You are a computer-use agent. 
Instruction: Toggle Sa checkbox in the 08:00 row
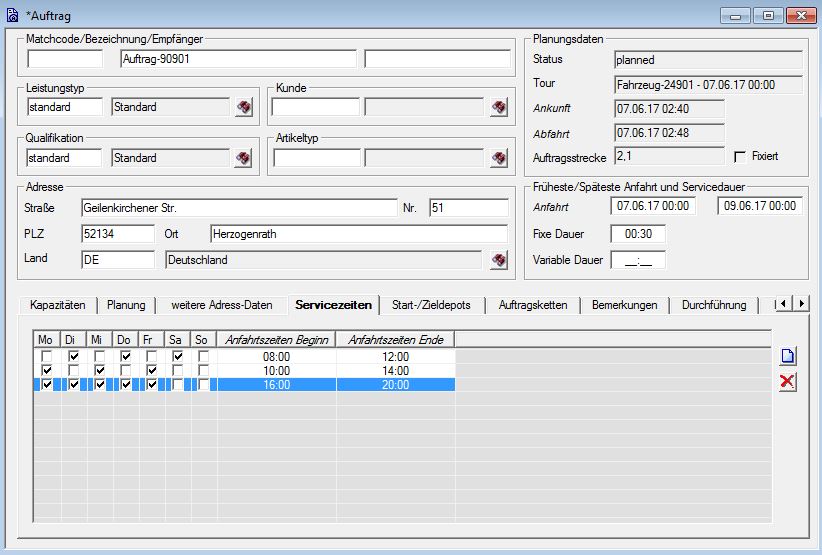point(177,356)
